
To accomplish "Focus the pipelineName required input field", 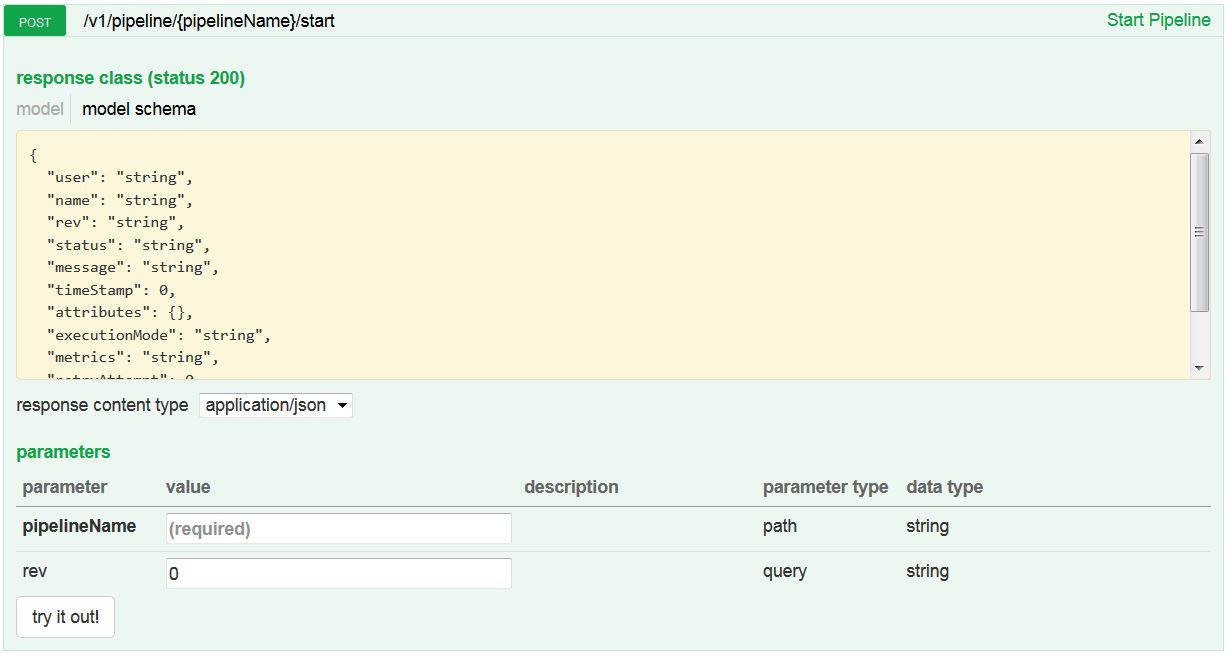I will click(x=338, y=528).
